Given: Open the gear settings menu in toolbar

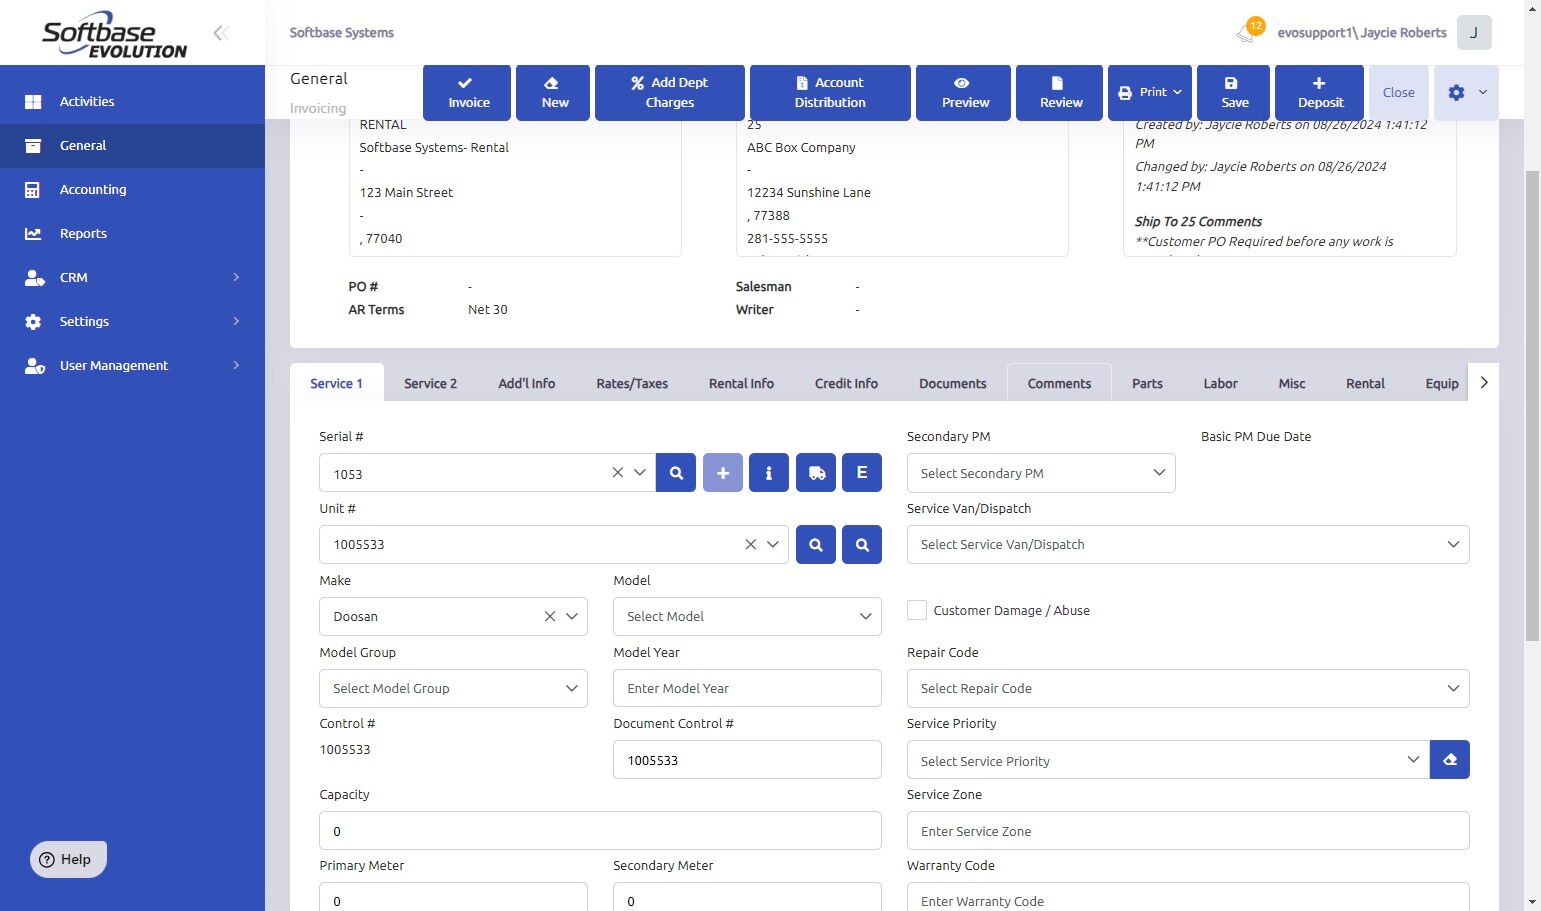Looking at the screenshot, I should [1466, 93].
